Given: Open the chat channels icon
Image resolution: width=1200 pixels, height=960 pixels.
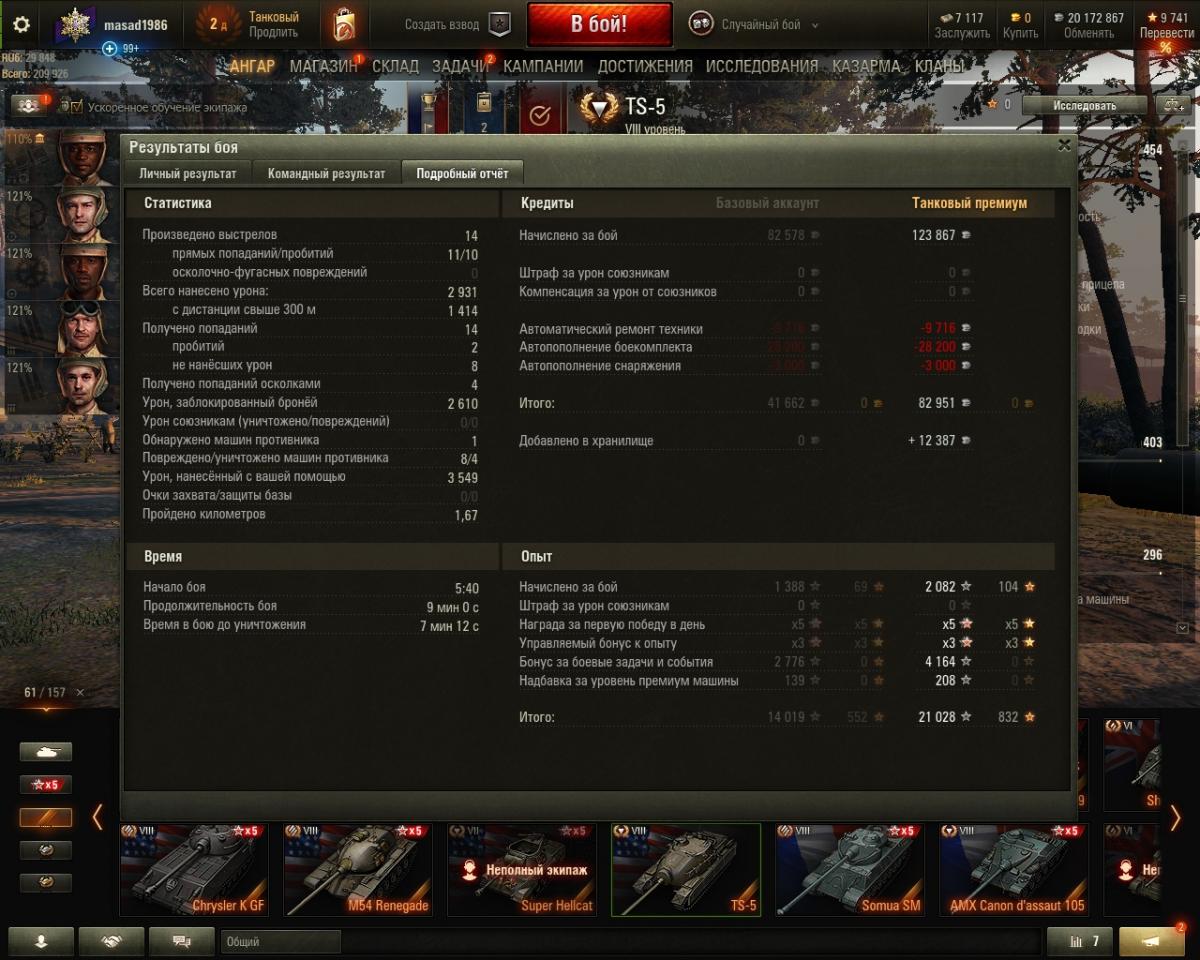Looking at the screenshot, I should [x=182, y=941].
